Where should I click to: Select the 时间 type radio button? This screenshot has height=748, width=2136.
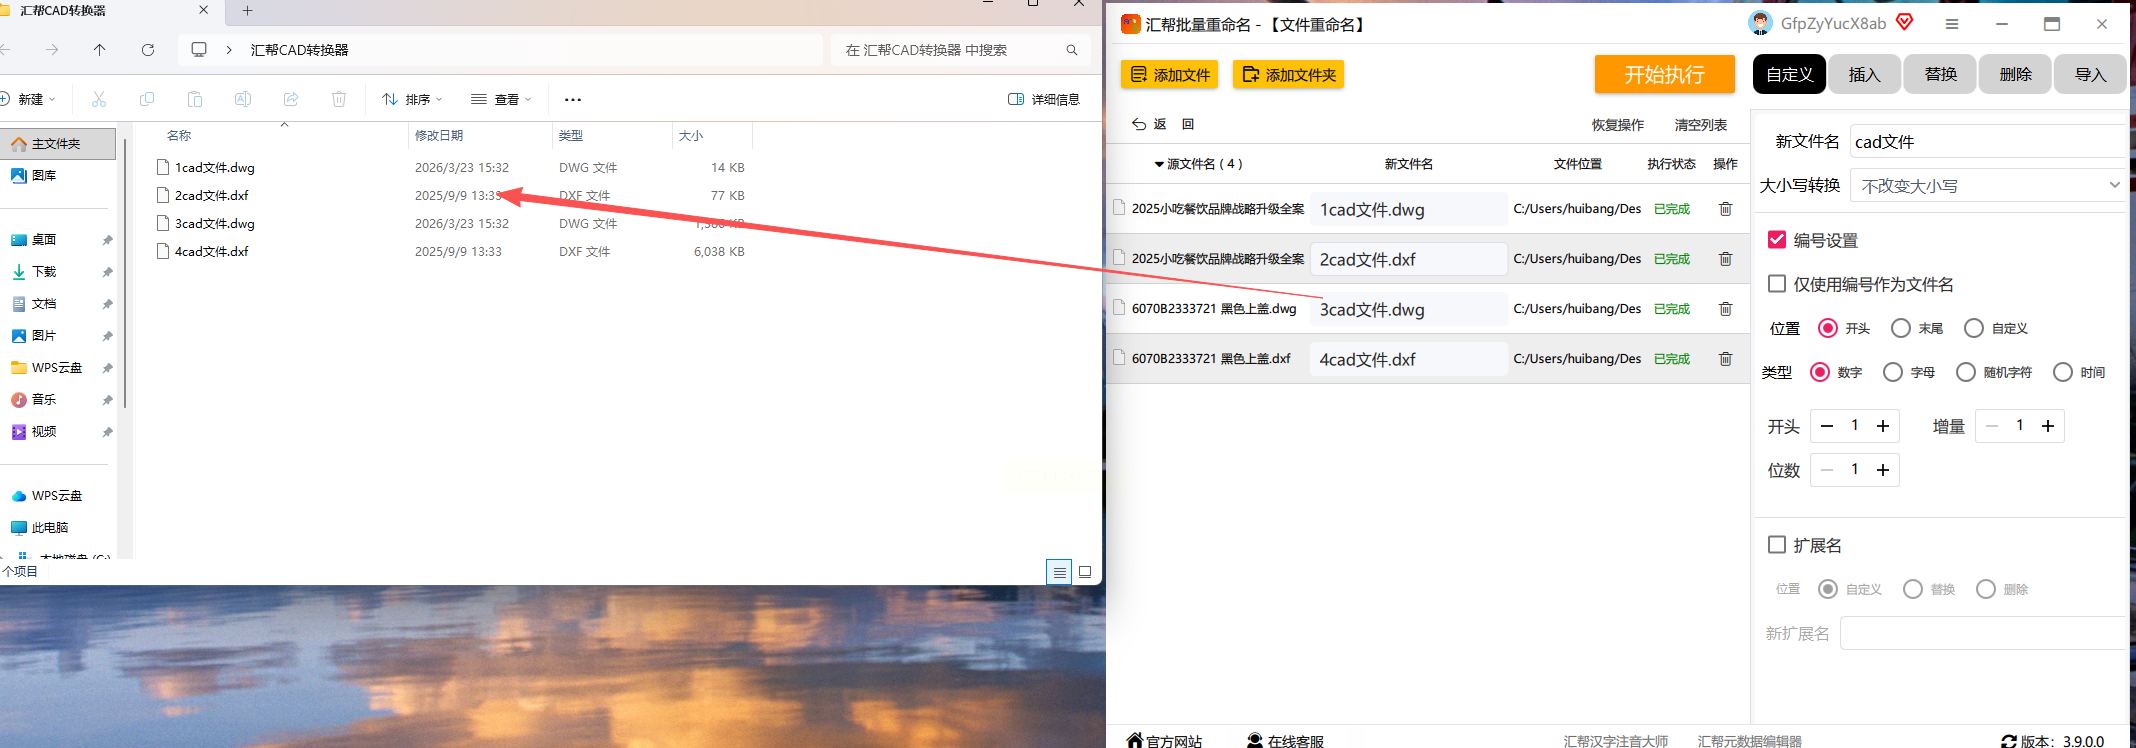[2063, 372]
